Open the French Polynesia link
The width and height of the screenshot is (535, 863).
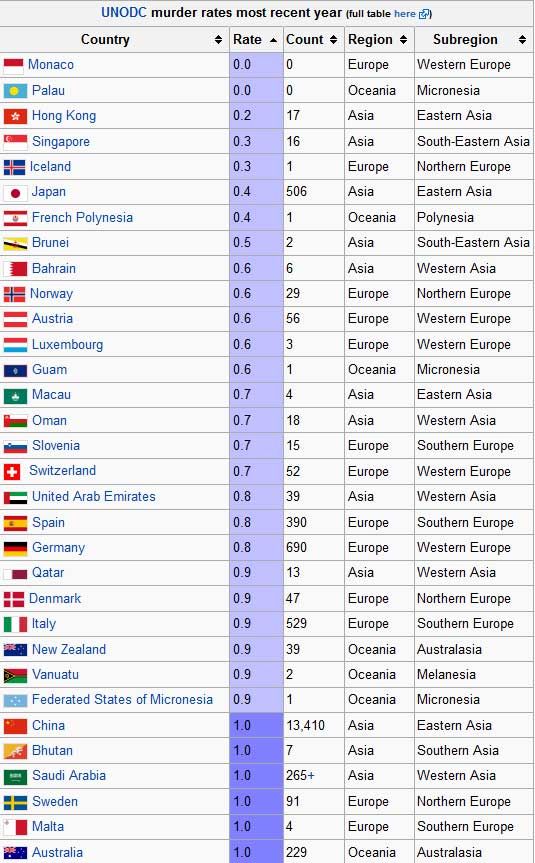82,217
